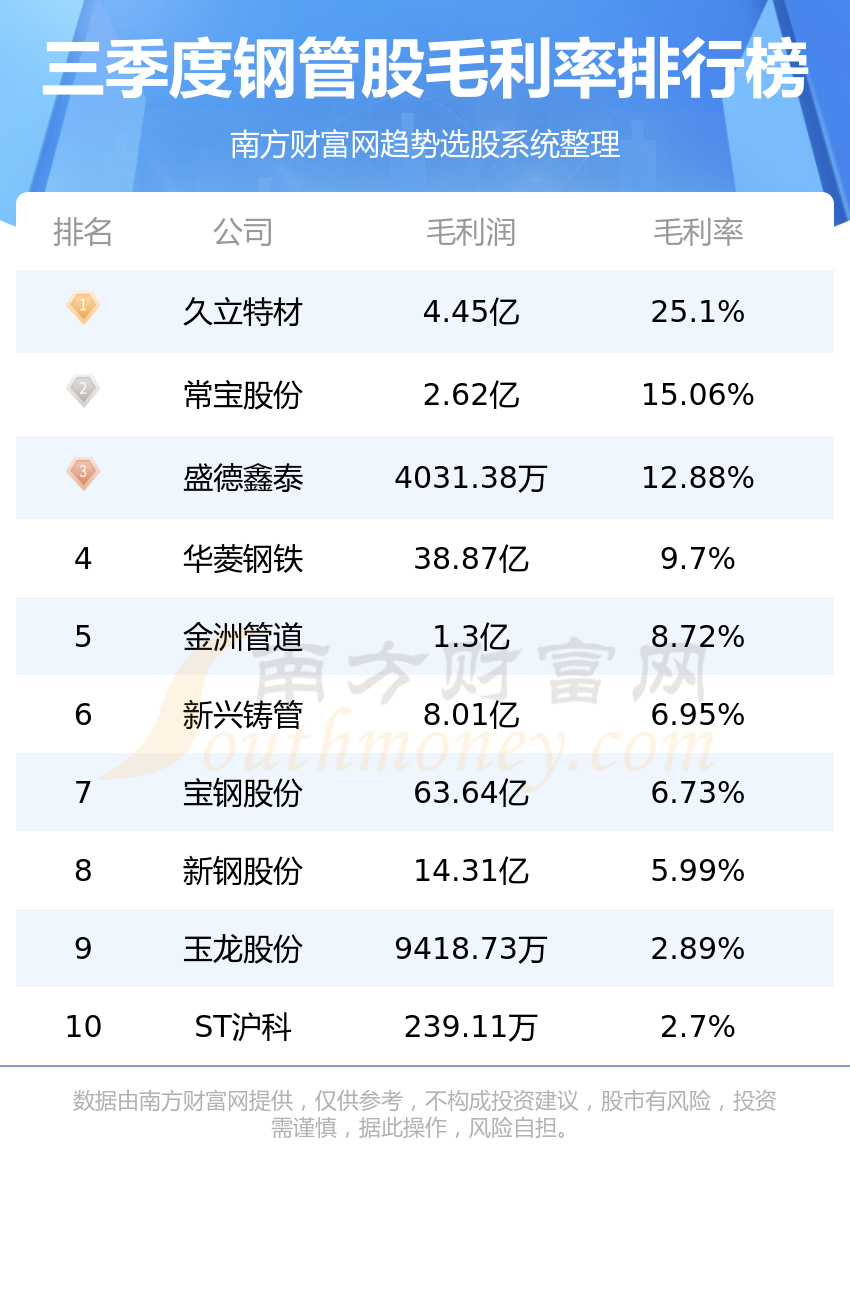Click company name 常宝股份
The image size is (850, 1300).
point(243,395)
